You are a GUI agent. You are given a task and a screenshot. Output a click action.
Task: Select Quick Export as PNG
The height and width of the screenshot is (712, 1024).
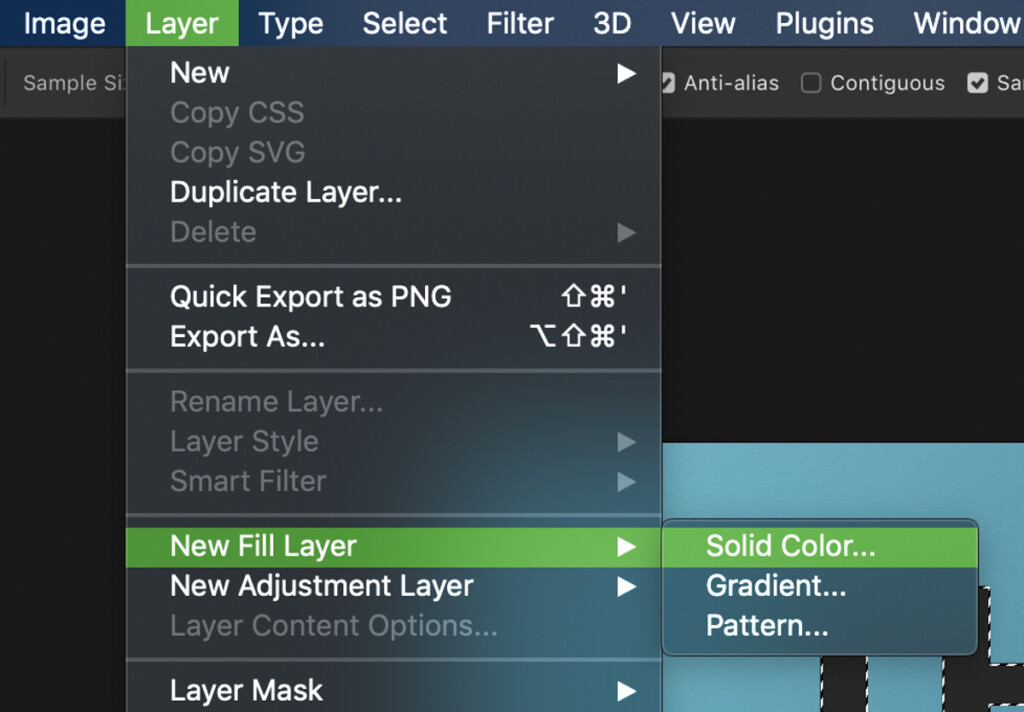tap(311, 297)
